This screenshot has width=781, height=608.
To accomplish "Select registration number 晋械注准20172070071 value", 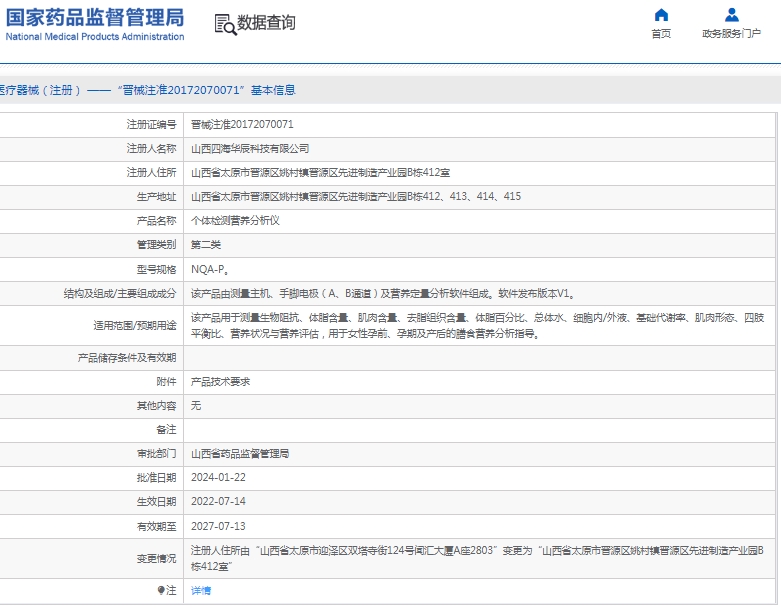I will point(242,124).
